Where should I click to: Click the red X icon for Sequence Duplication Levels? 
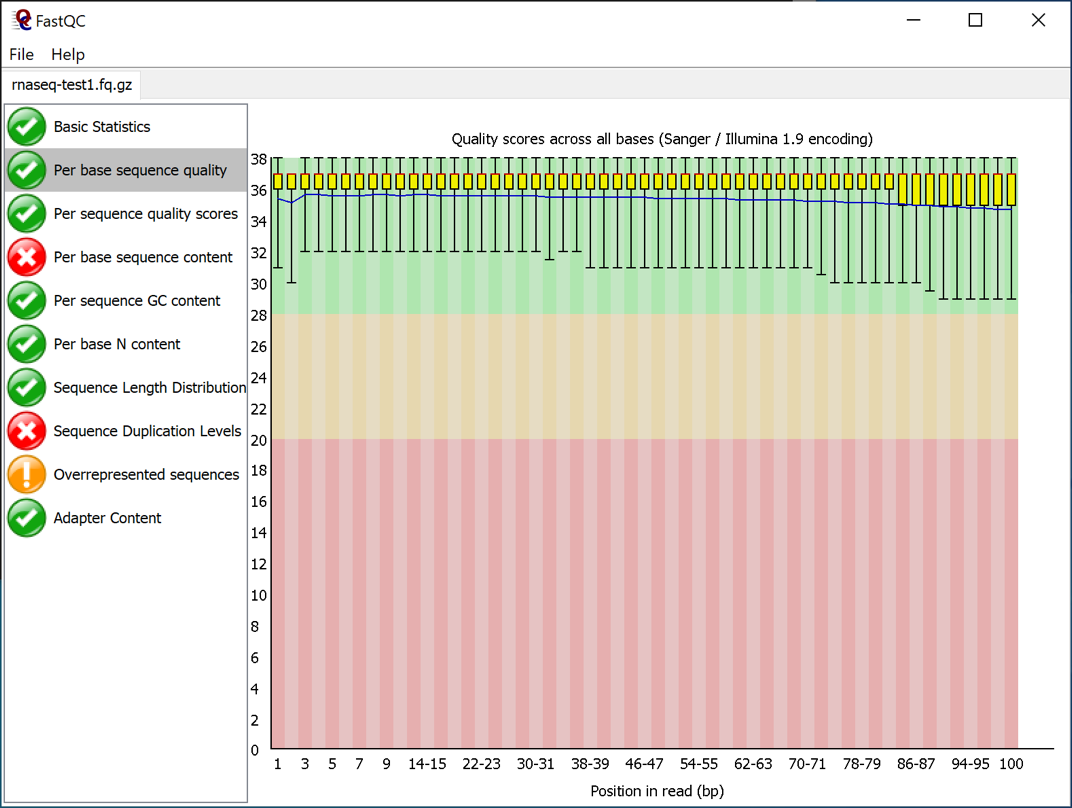(27, 431)
